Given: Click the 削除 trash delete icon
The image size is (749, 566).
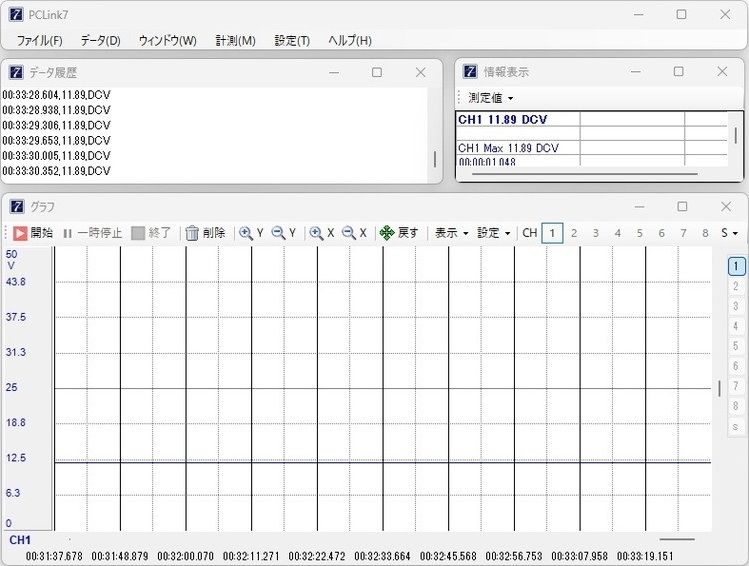Looking at the screenshot, I should pyautogui.click(x=205, y=233).
